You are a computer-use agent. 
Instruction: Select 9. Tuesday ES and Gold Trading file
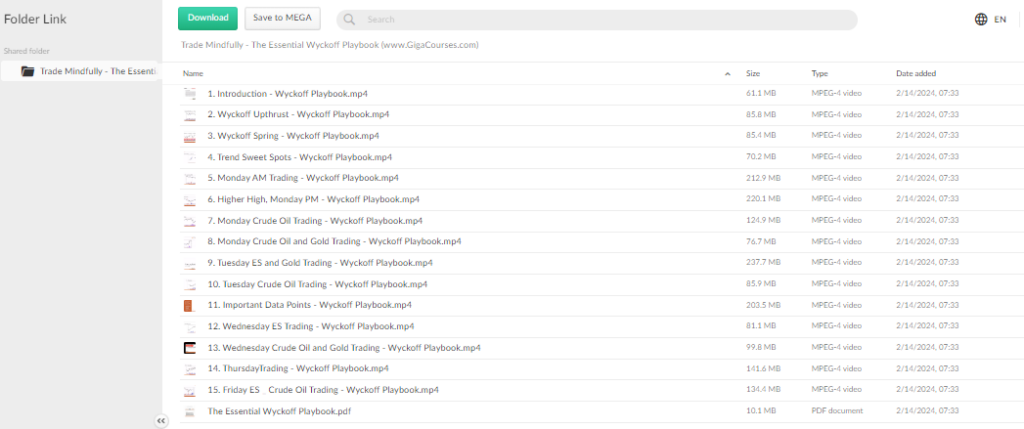click(319, 263)
